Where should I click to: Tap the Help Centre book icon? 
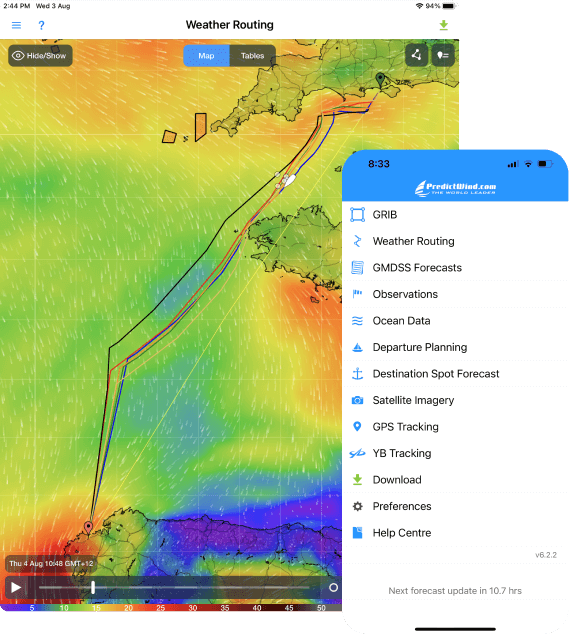tap(357, 533)
